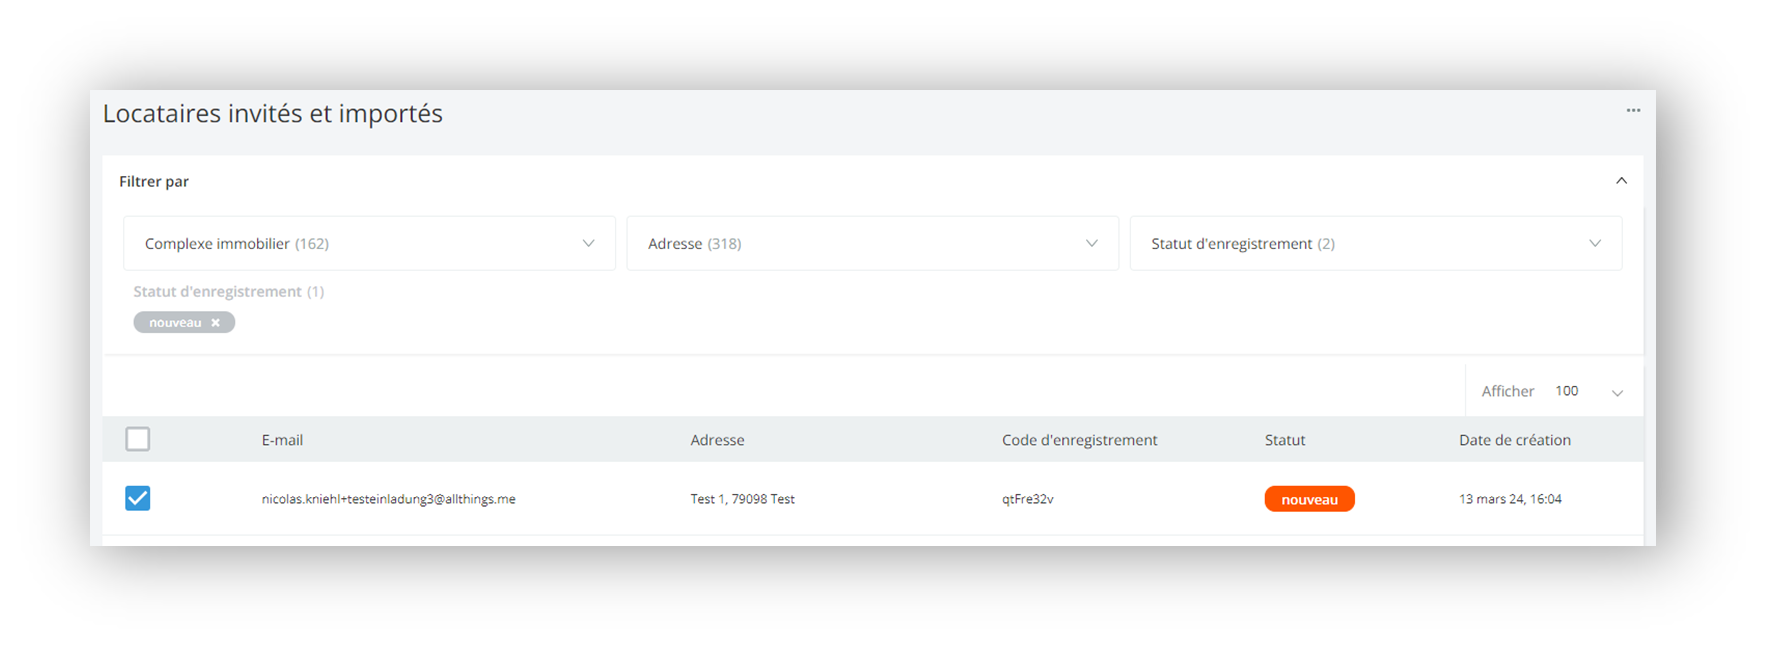Click the Locataires invités et importés title
Viewport: 1770px width, 649px height.
point(272,114)
